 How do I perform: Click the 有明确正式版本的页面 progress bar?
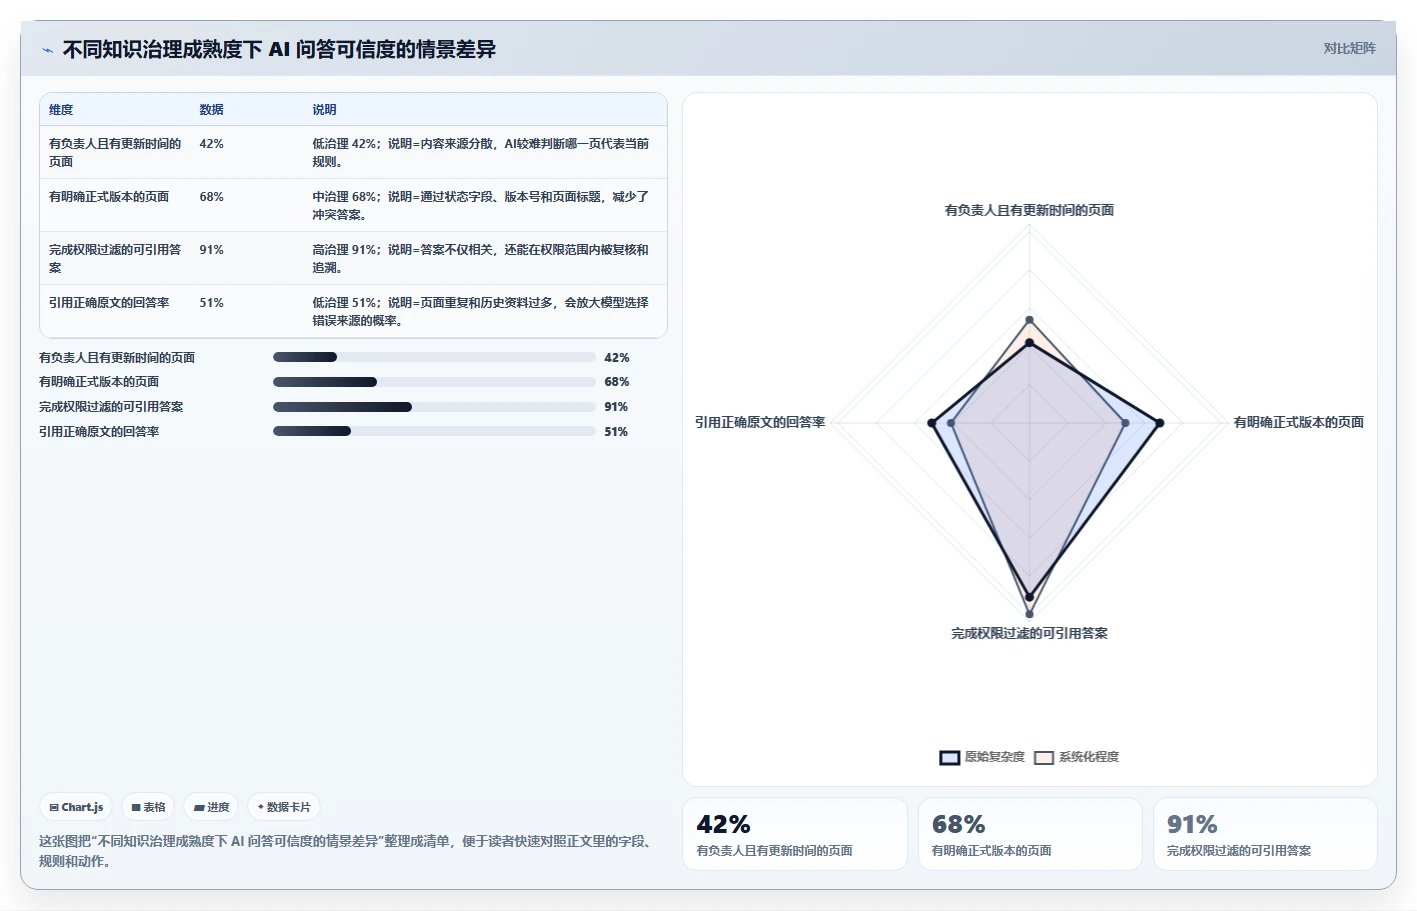coord(434,382)
